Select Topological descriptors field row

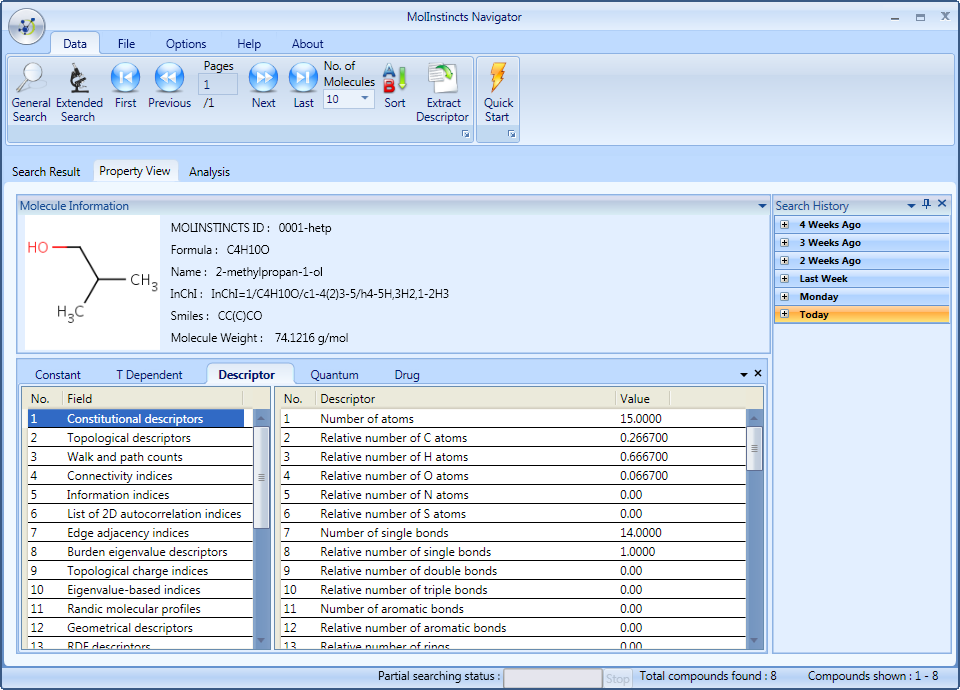pos(140,438)
